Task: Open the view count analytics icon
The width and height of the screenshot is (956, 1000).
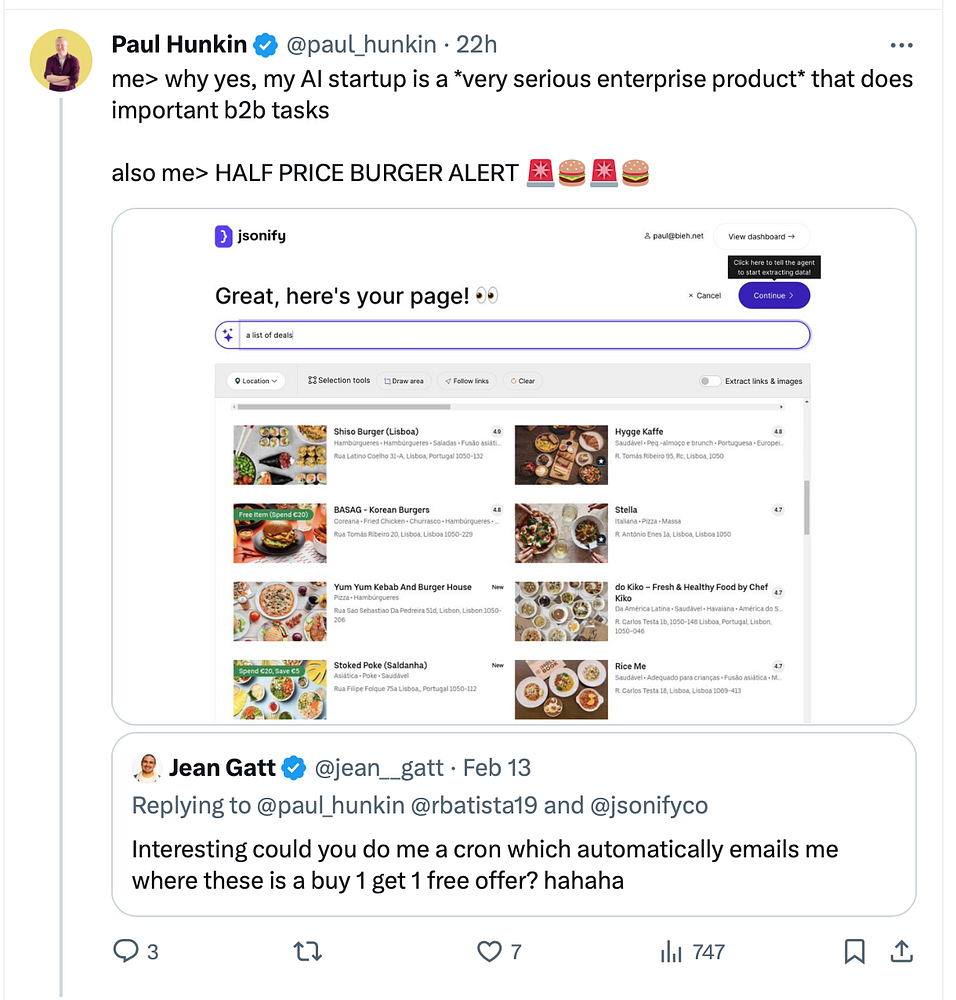Action: pos(670,951)
